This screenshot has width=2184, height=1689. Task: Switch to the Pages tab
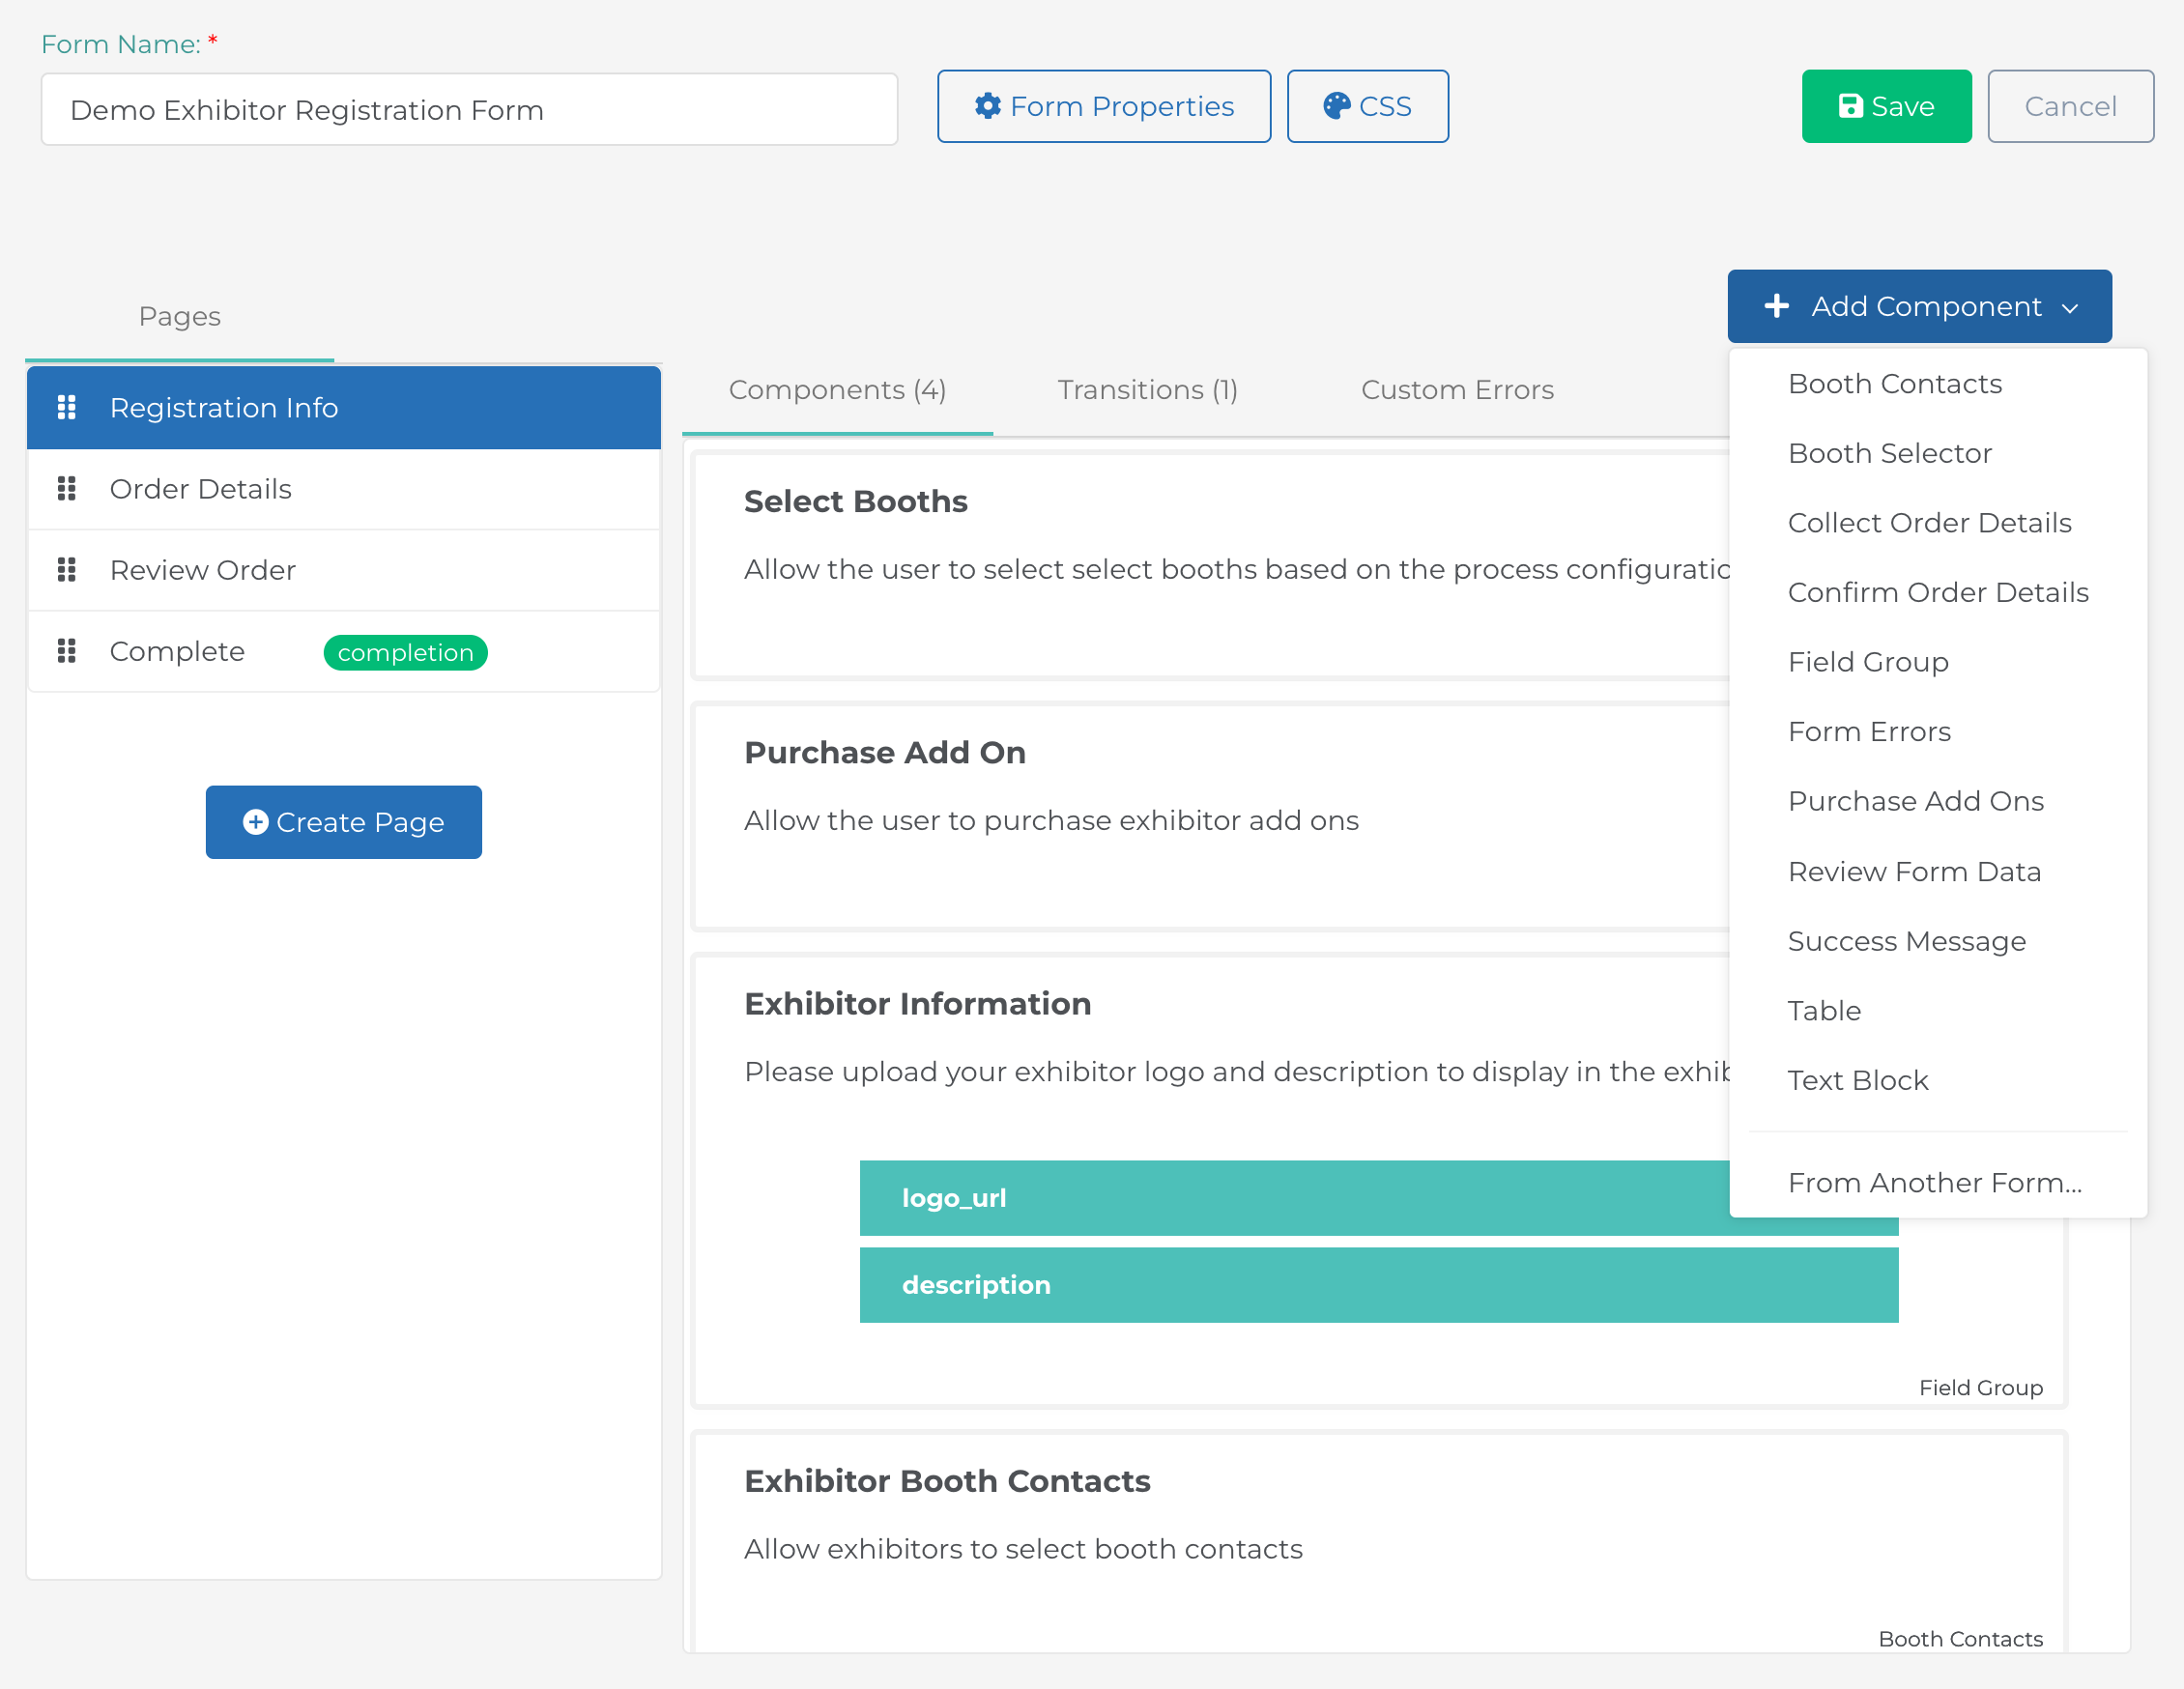pyautogui.click(x=180, y=317)
